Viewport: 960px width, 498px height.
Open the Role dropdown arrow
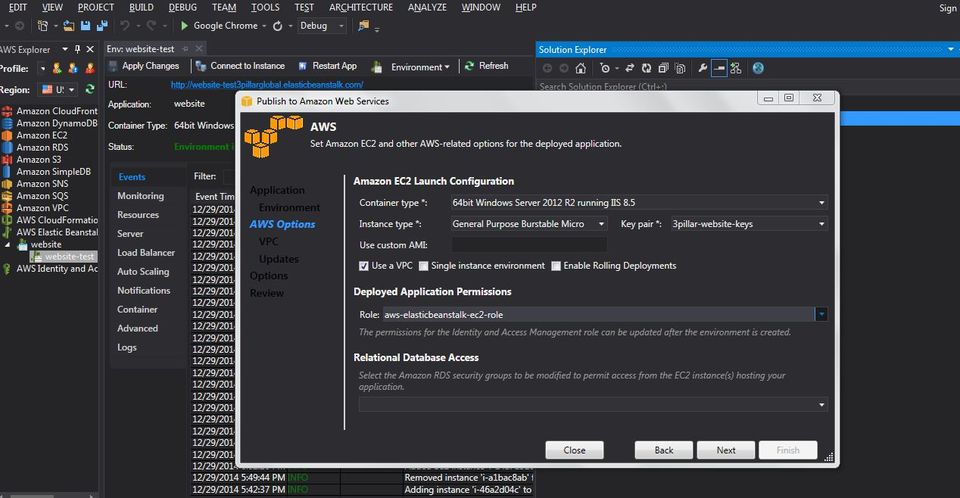[x=821, y=315]
